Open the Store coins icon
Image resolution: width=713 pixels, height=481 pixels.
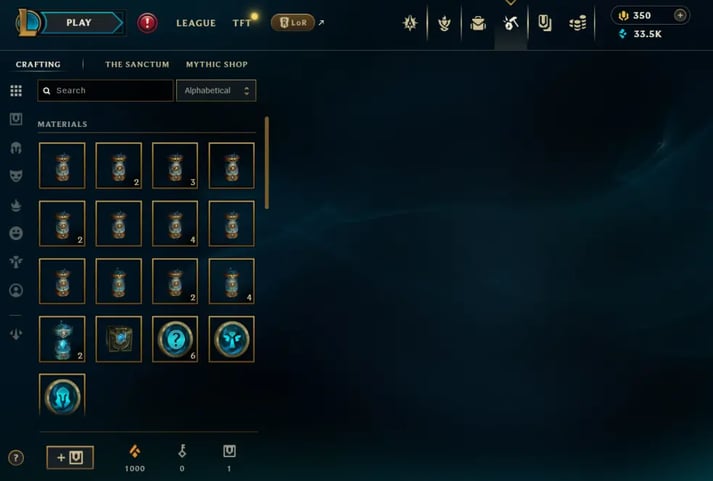tap(577, 23)
